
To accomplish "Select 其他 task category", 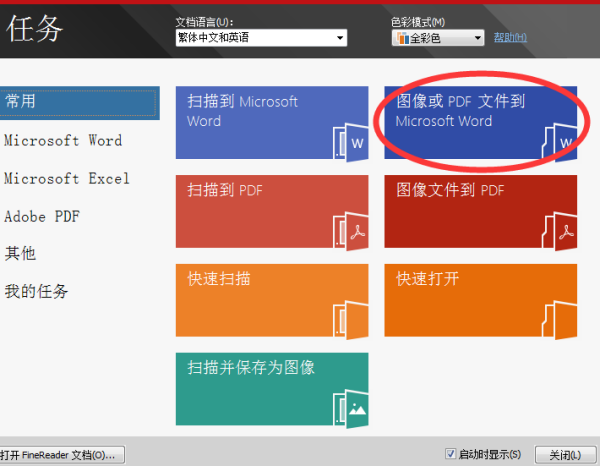I will coord(20,254).
